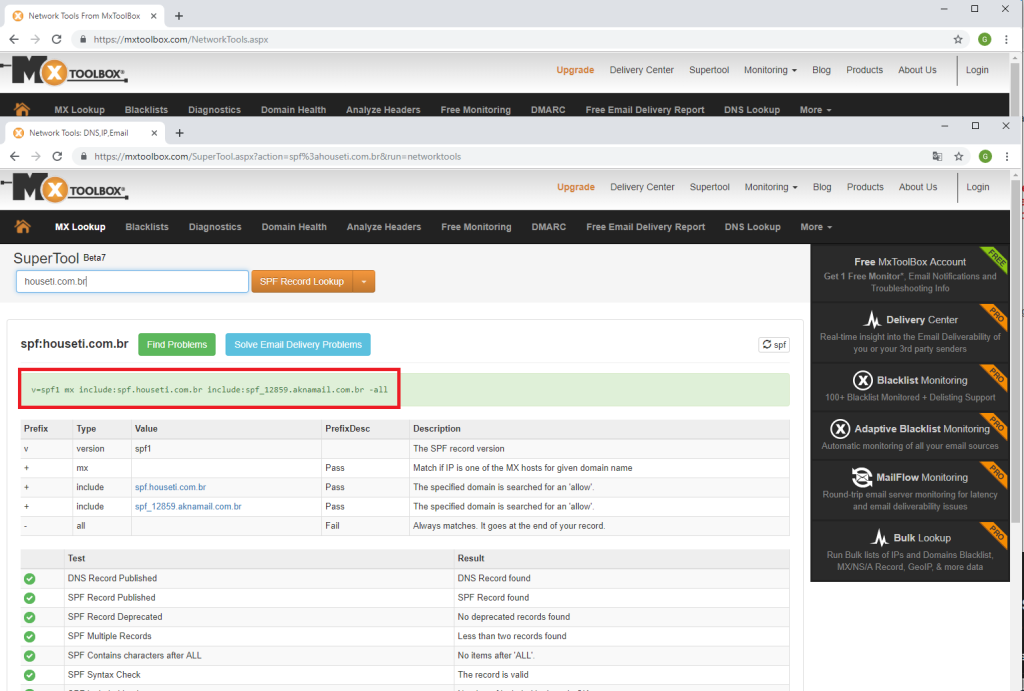This screenshot has width=1024, height=691.
Task: Click the MailFlow Monitoring icon
Action: (861, 477)
